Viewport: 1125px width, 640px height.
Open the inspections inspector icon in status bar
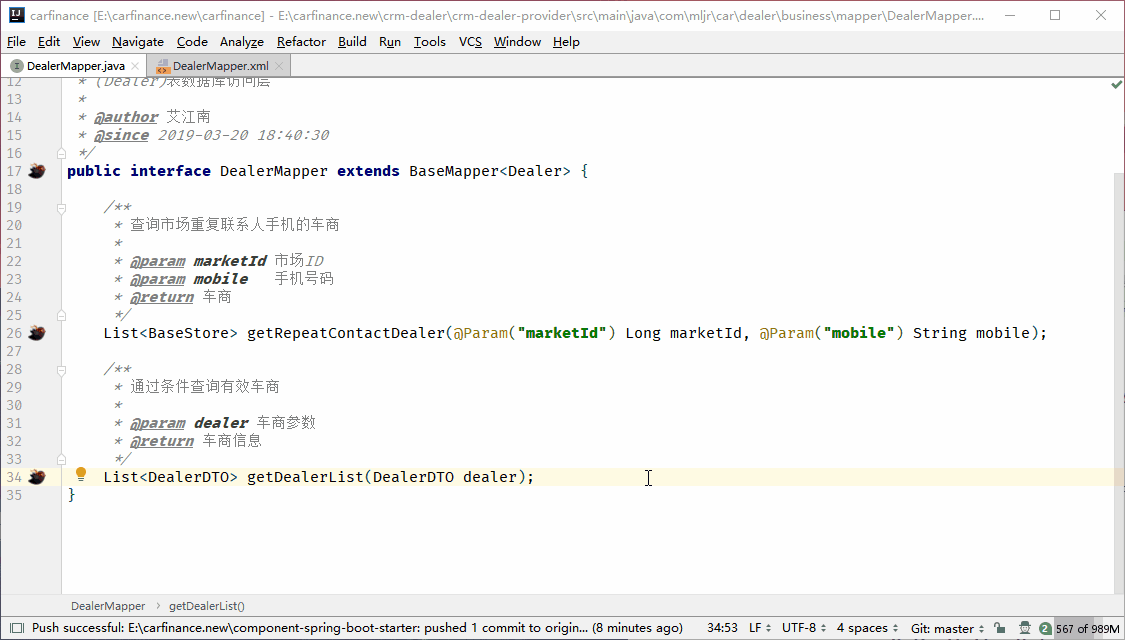pos(1023,628)
